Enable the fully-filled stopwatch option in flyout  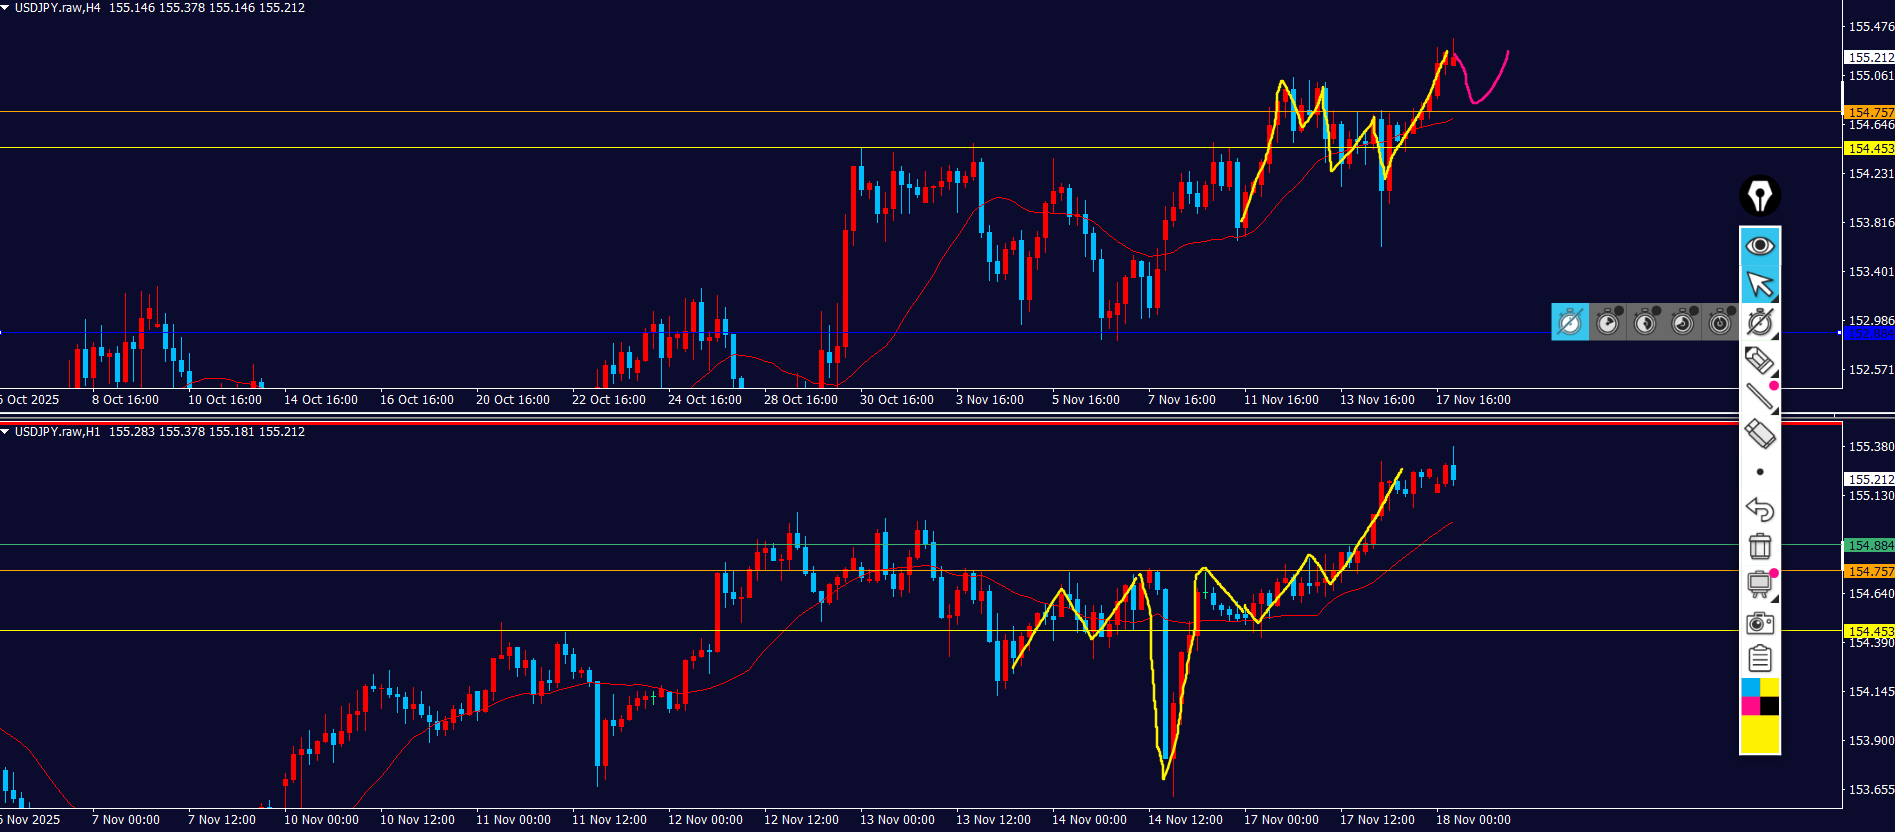(x=1720, y=322)
